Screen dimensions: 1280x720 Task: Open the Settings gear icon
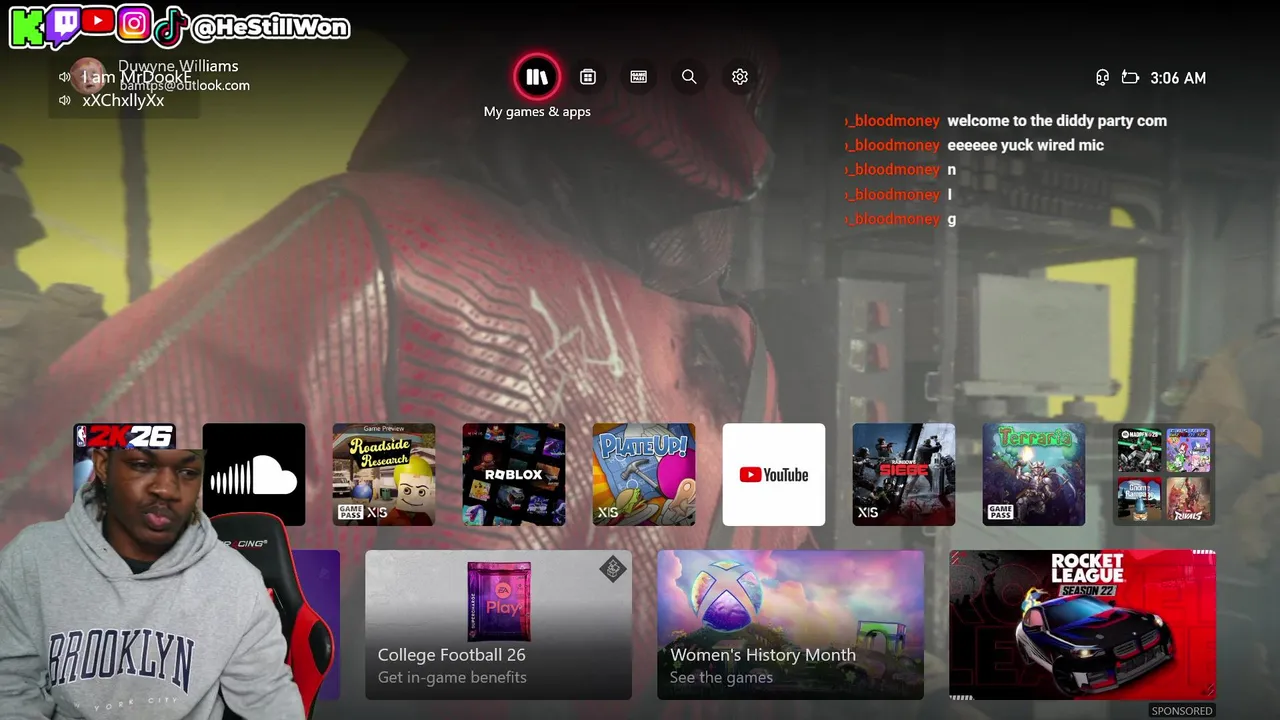pyautogui.click(x=740, y=77)
